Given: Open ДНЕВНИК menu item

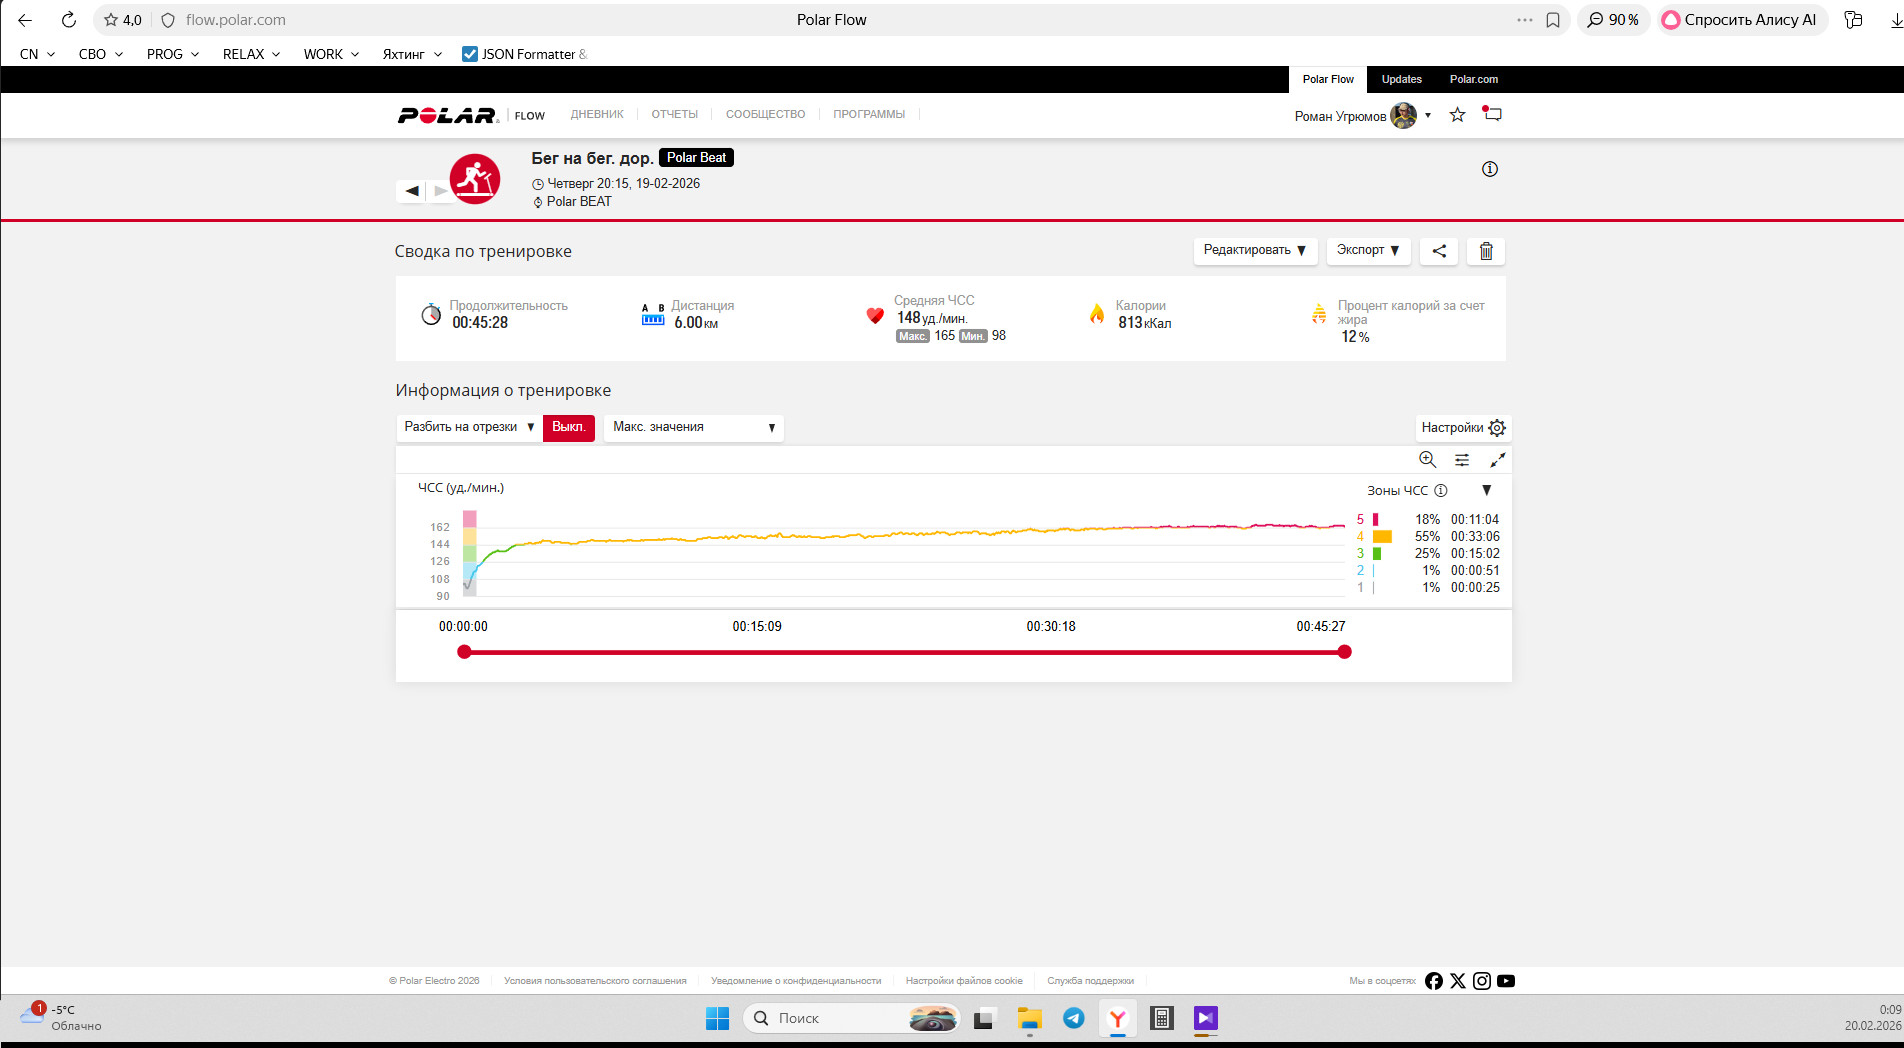Looking at the screenshot, I should click(597, 114).
